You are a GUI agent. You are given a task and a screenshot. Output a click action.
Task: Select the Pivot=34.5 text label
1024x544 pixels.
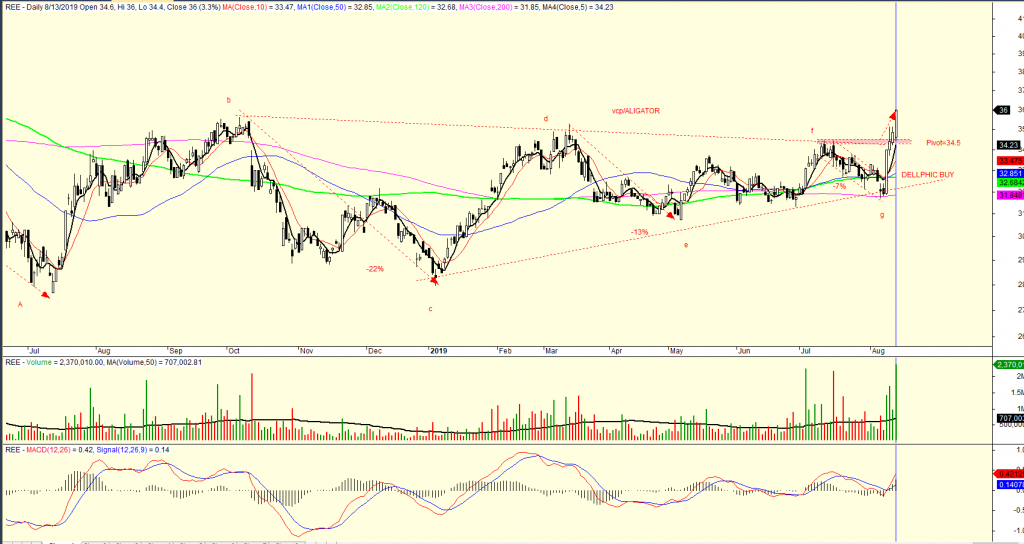942,143
